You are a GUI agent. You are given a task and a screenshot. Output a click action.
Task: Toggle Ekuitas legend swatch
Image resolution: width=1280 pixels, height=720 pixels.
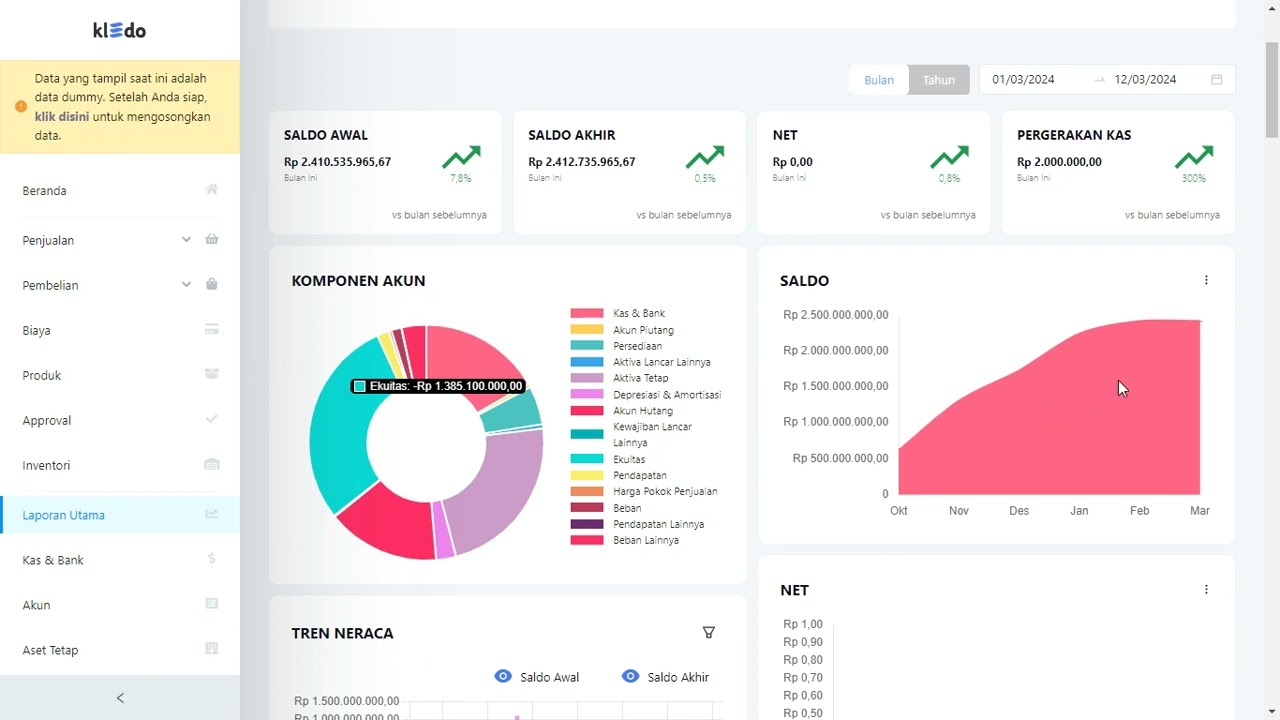pos(587,459)
